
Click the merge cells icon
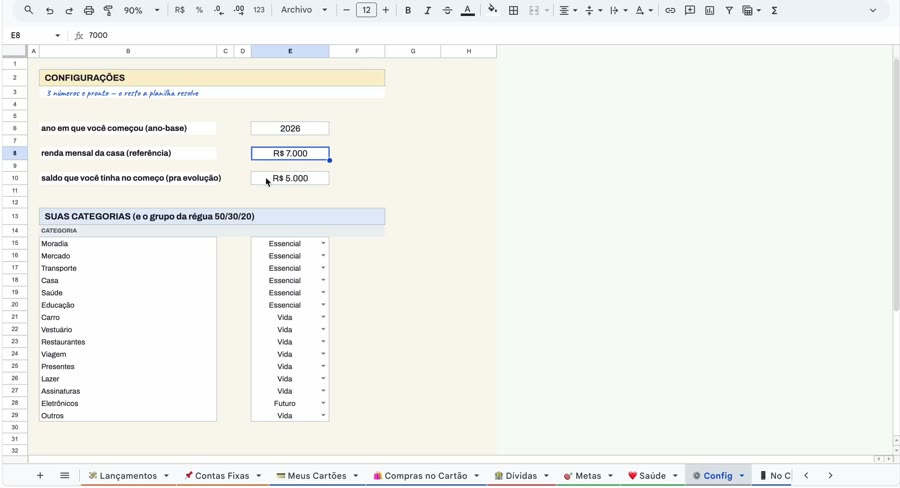(x=534, y=10)
